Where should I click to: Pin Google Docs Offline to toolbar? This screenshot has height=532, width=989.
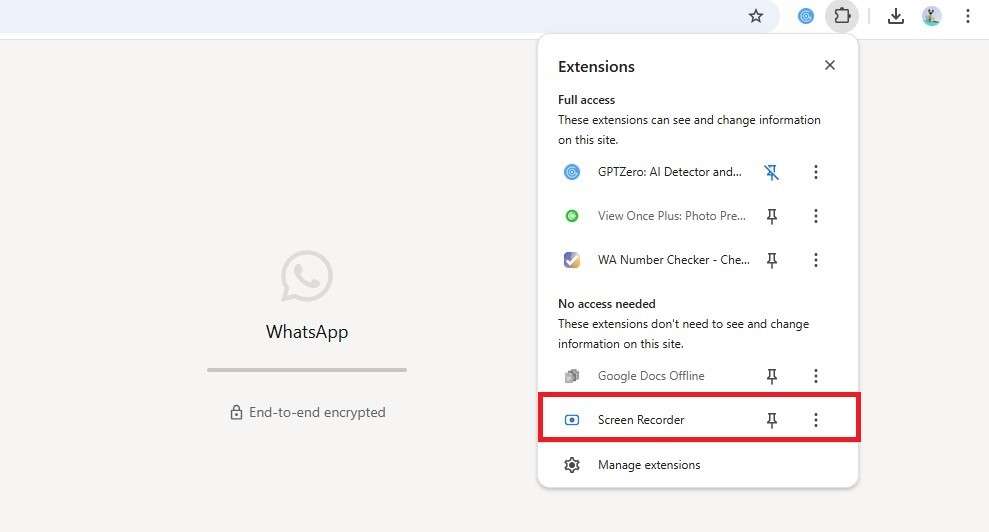point(771,376)
